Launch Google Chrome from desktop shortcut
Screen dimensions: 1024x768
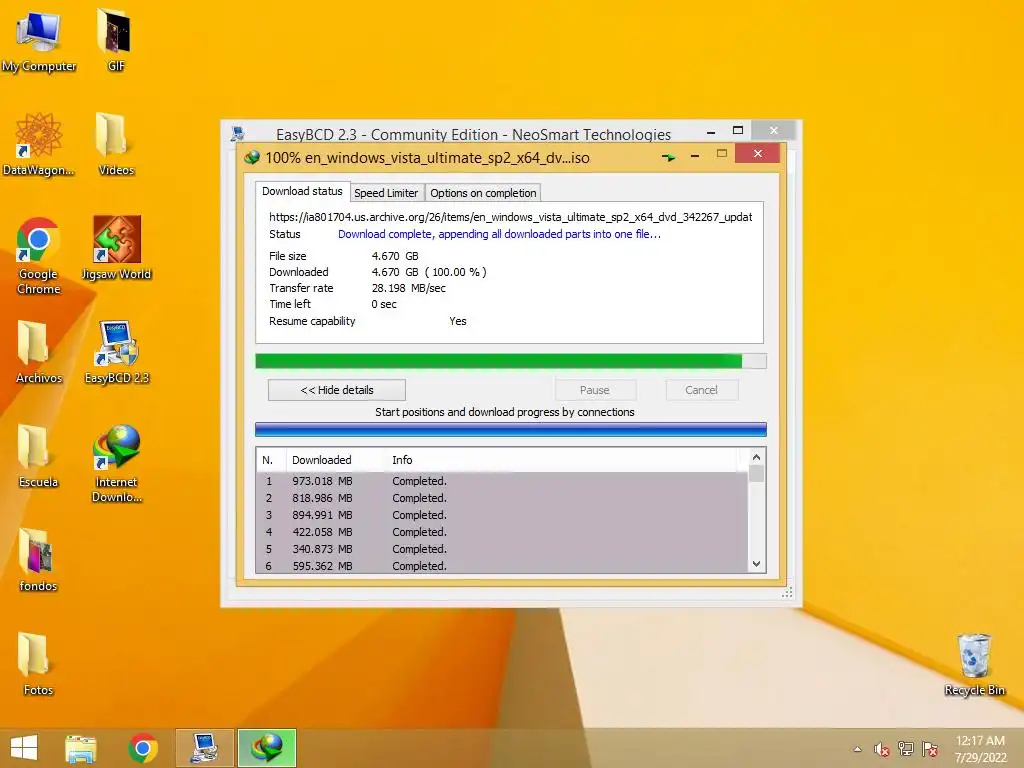click(x=39, y=255)
